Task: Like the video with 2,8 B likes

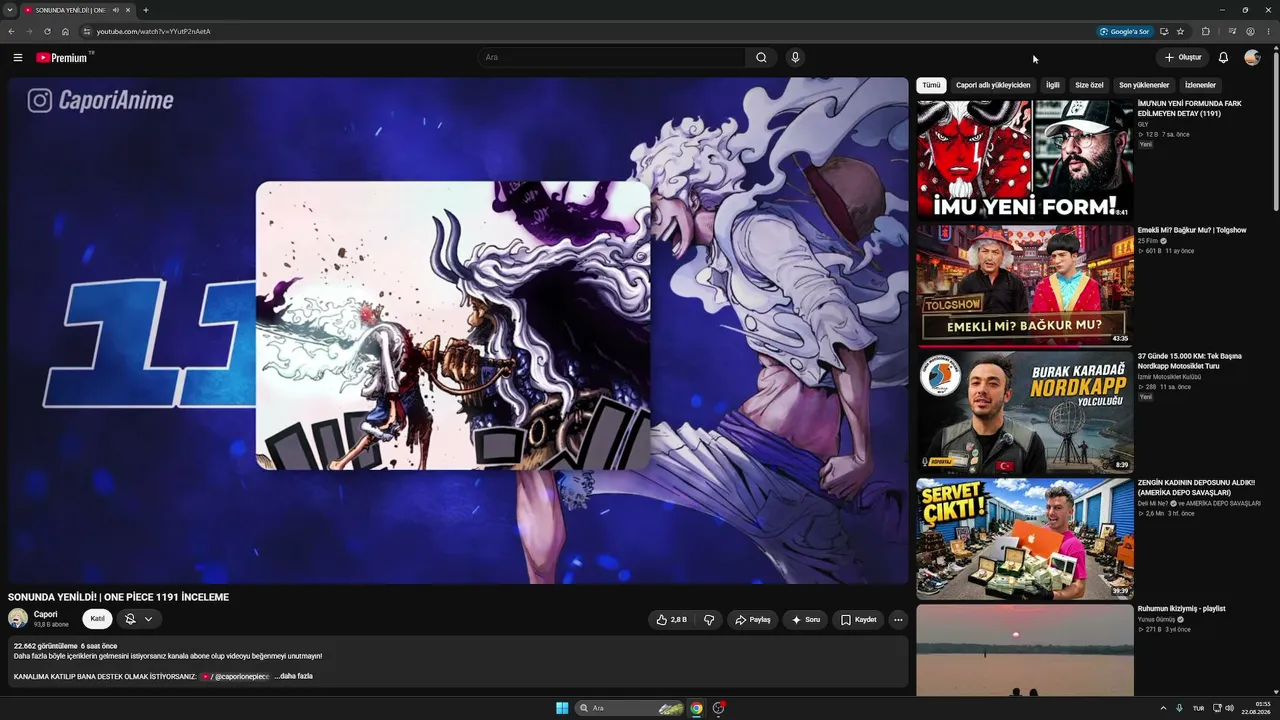Action: tap(672, 620)
